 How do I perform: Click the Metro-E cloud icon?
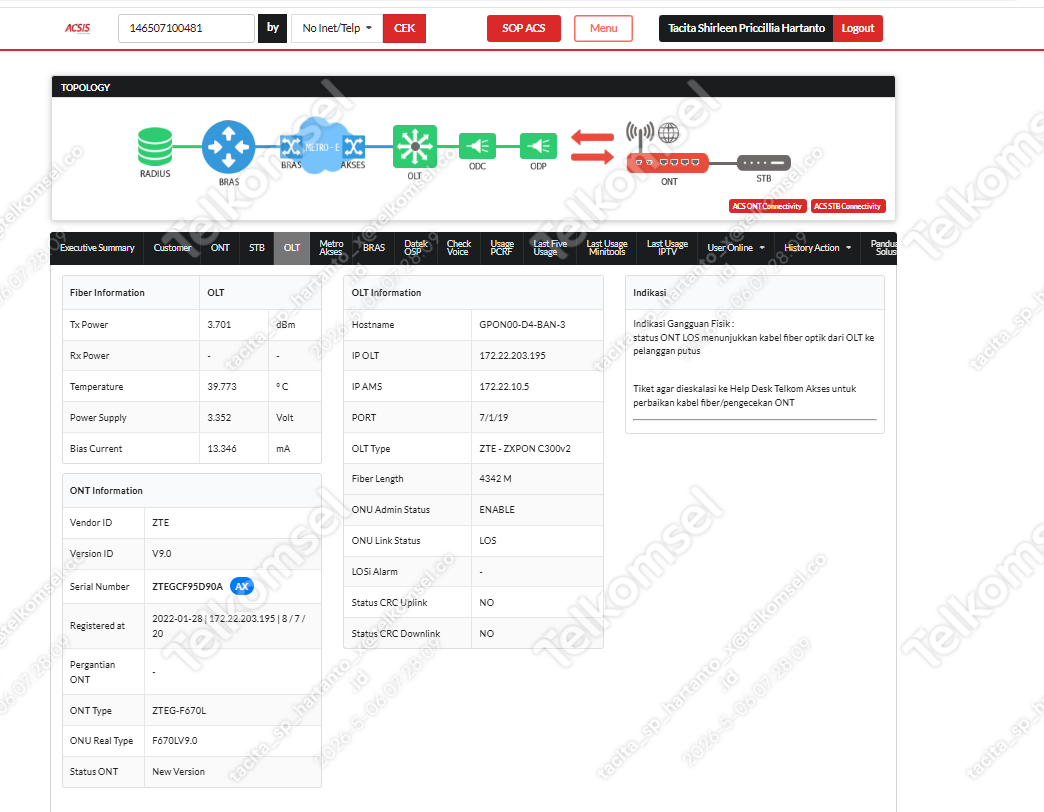pyautogui.click(x=322, y=146)
